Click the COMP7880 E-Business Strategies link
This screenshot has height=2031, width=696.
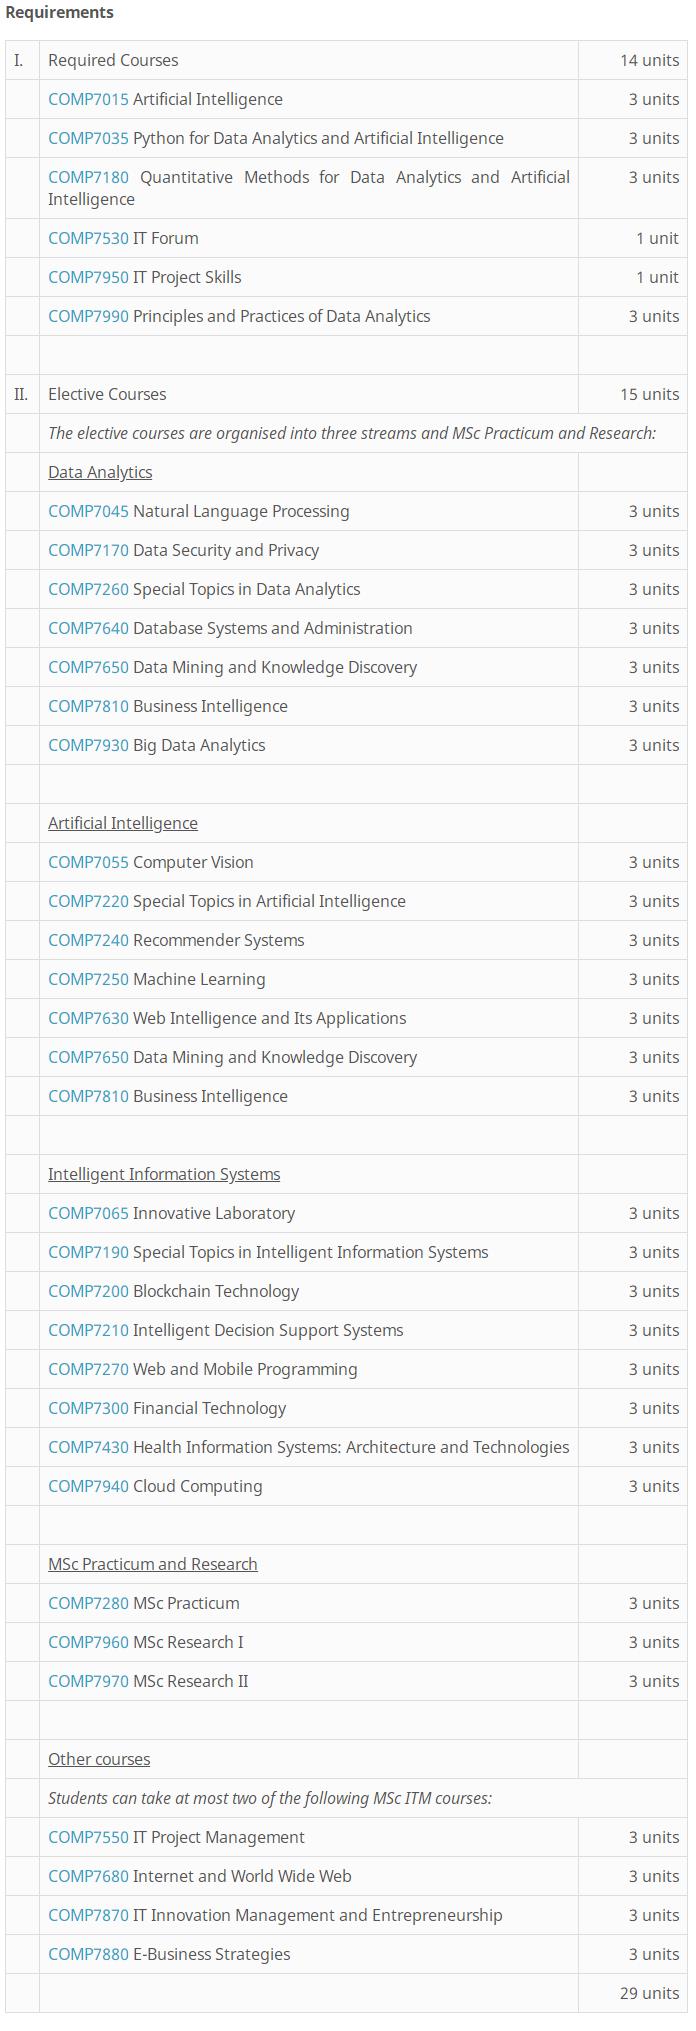[88, 1954]
